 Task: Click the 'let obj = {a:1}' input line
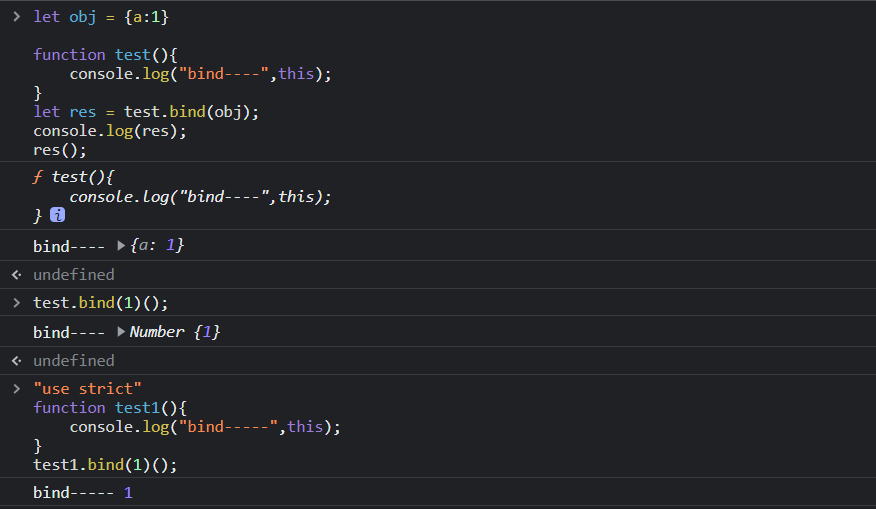coord(101,17)
